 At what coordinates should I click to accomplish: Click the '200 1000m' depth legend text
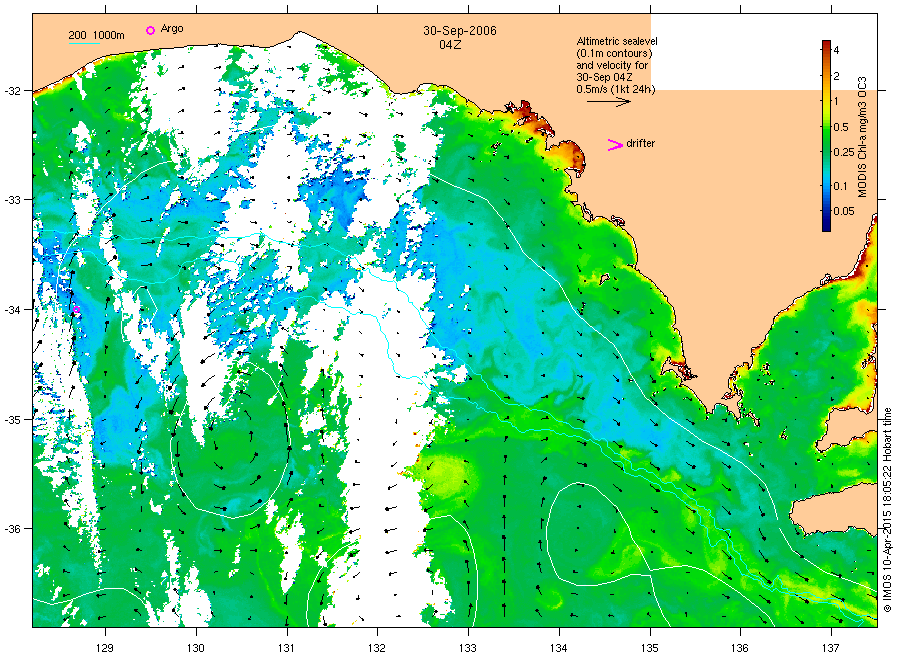coord(96,35)
